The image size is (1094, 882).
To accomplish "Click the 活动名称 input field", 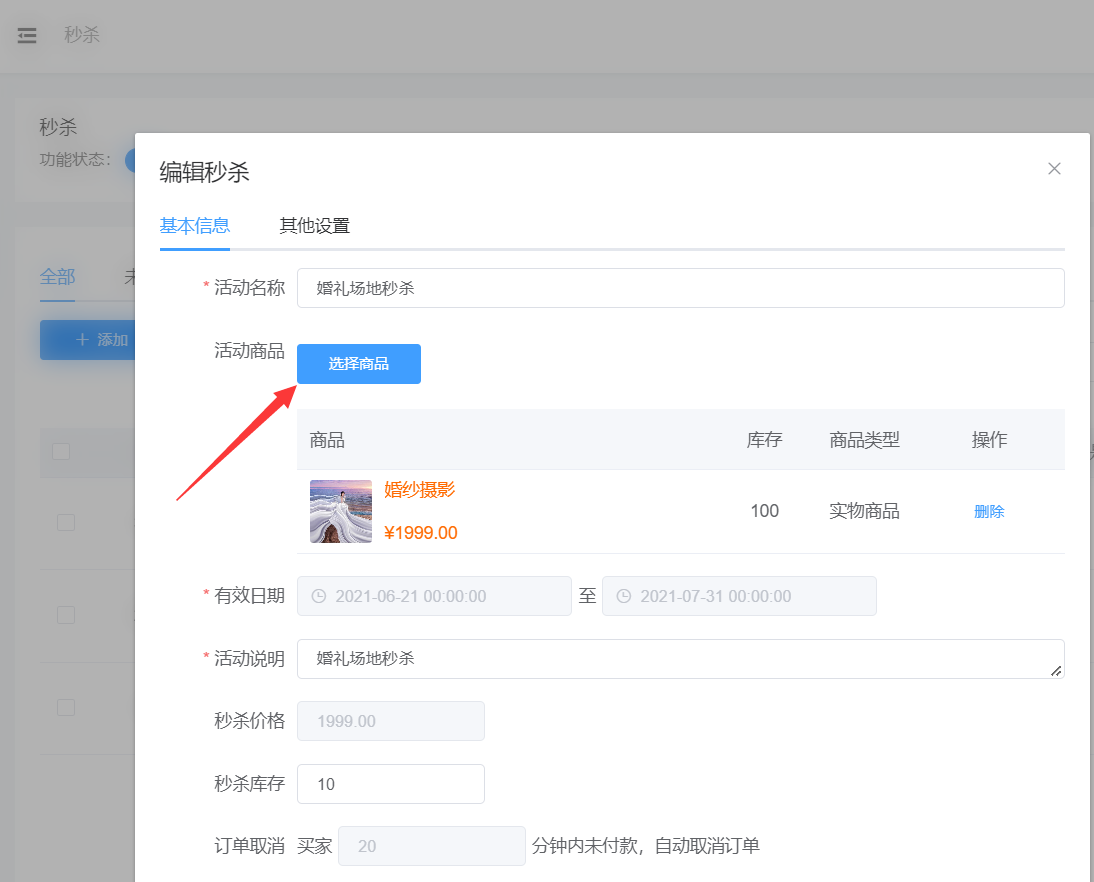I will point(680,288).
